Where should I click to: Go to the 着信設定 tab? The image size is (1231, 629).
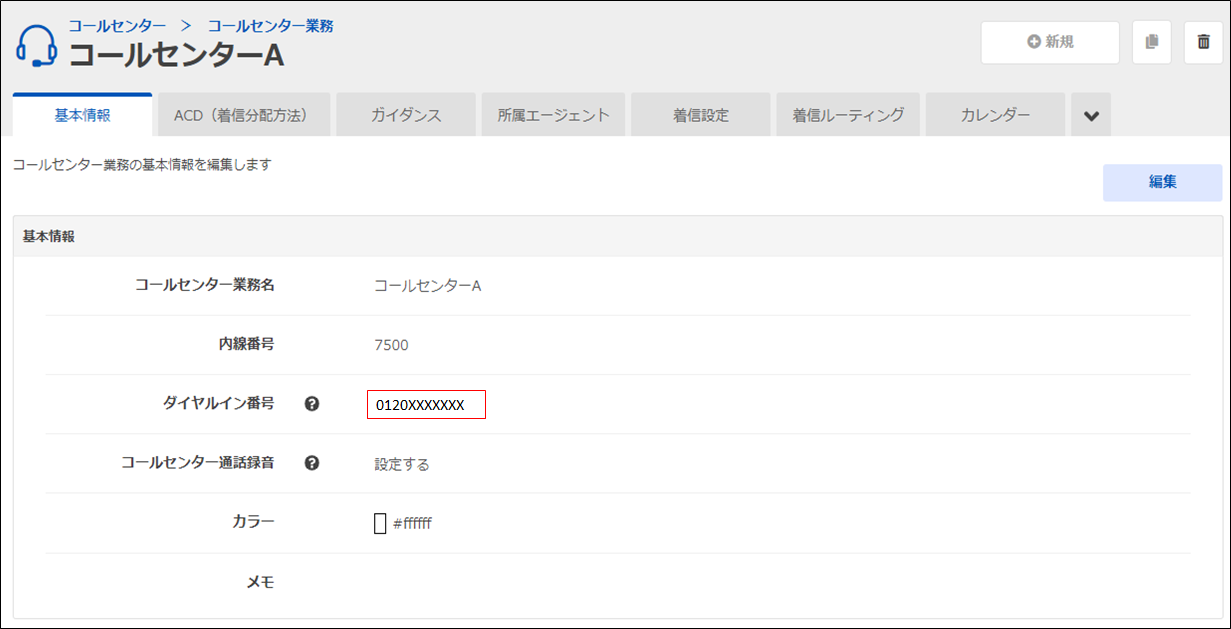[x=700, y=115]
